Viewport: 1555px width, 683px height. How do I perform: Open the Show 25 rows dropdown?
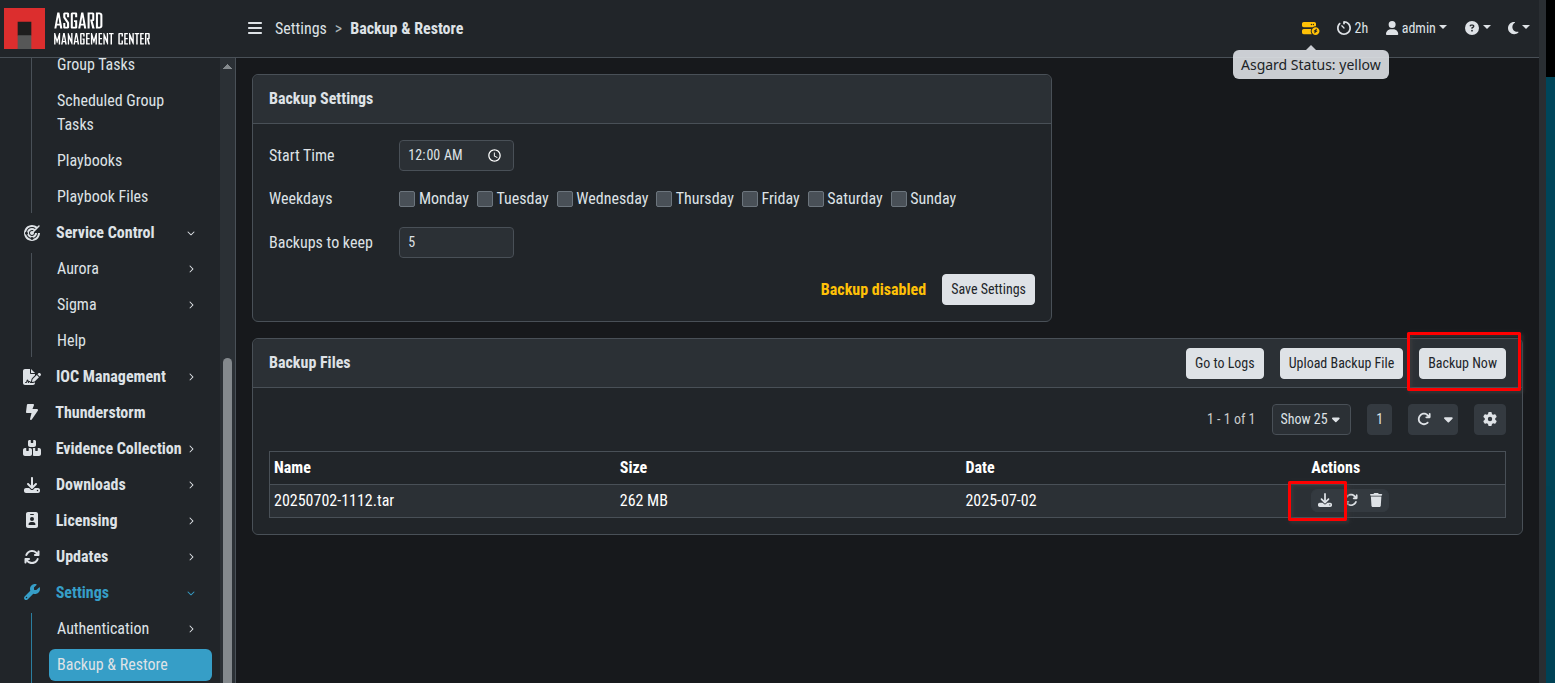pos(1311,419)
